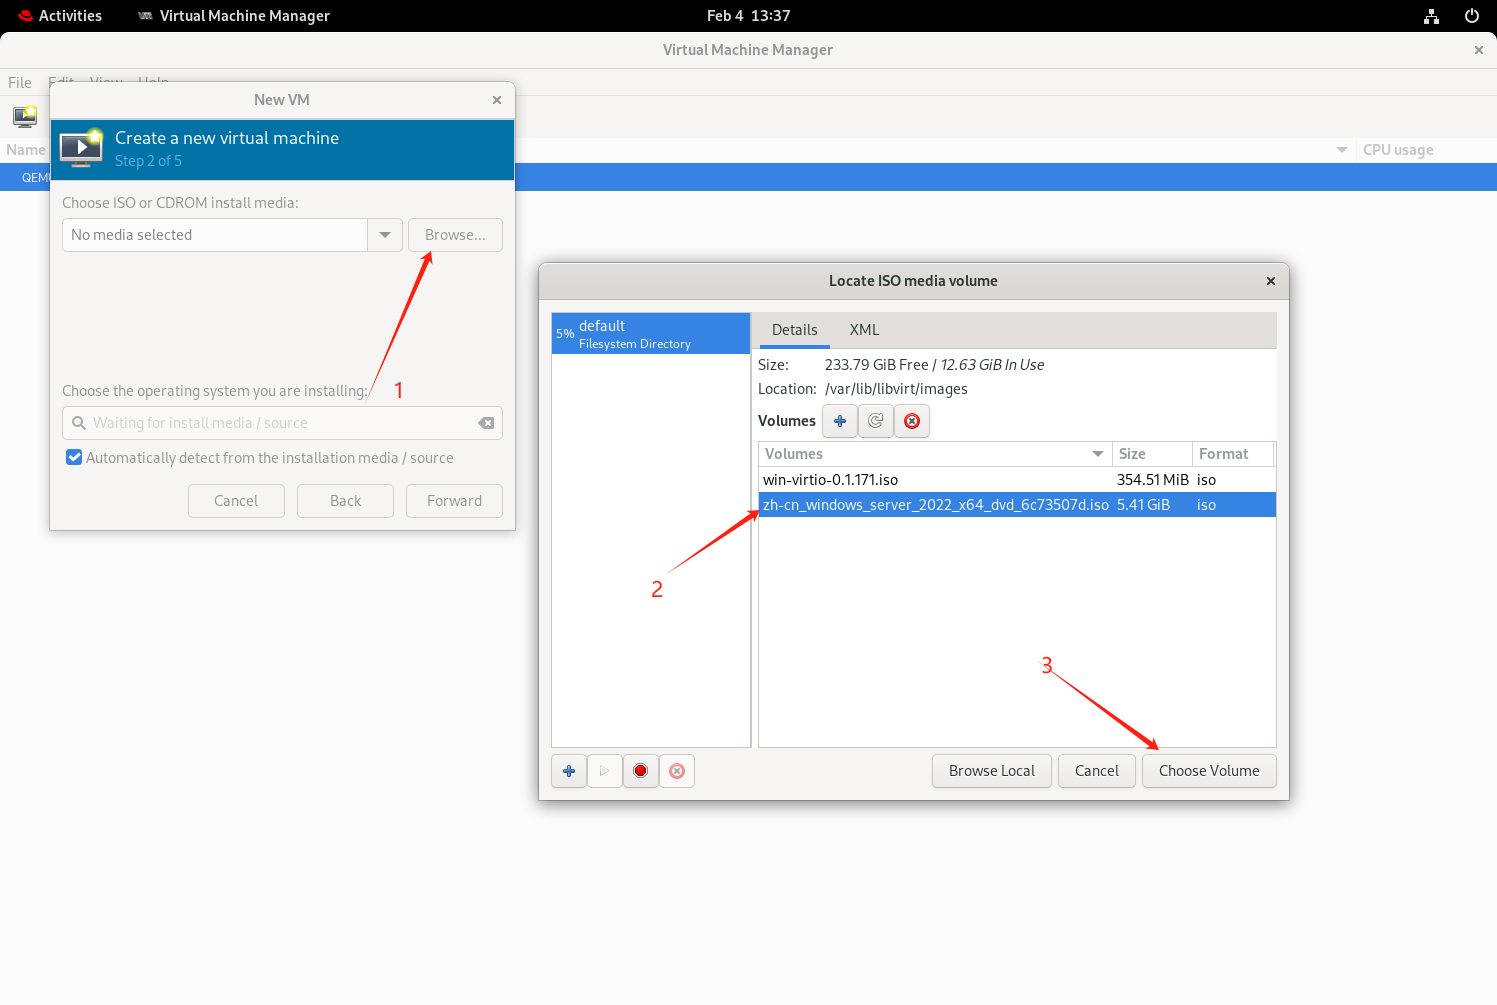Click Browse Local button
This screenshot has width=1497, height=1005.
992,771
